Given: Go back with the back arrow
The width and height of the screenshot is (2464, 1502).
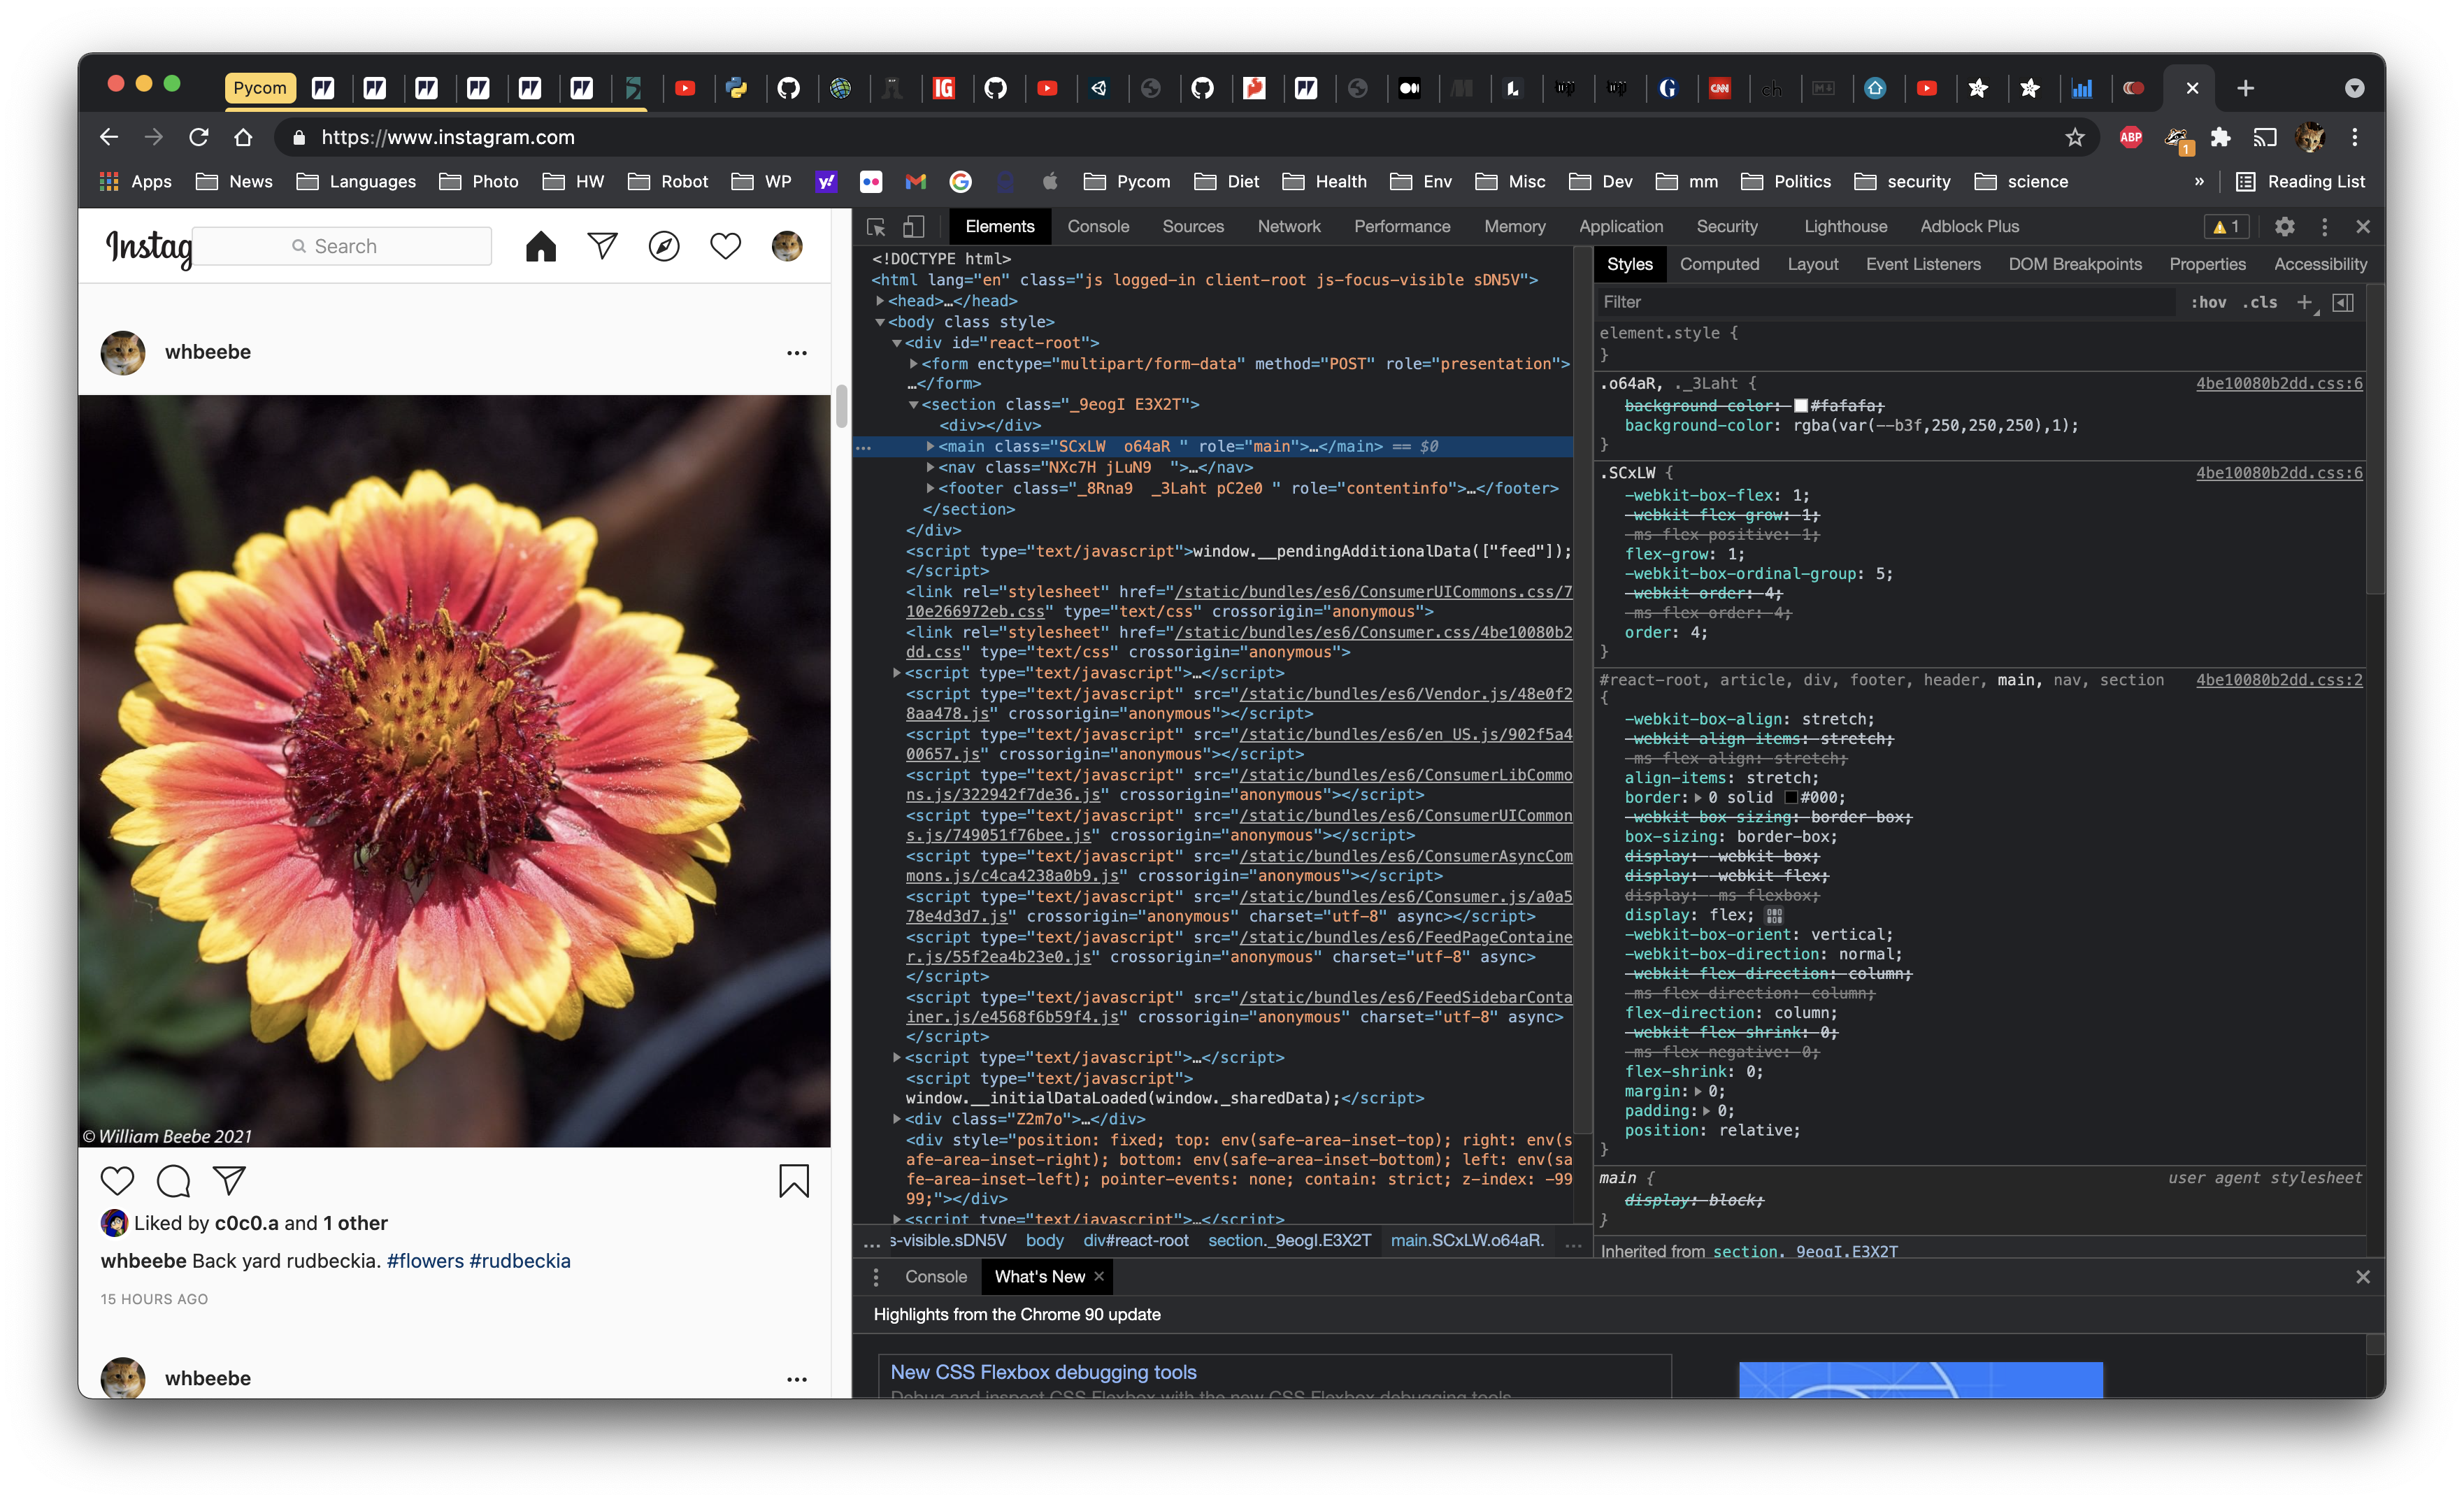Looking at the screenshot, I should pos(109,138).
